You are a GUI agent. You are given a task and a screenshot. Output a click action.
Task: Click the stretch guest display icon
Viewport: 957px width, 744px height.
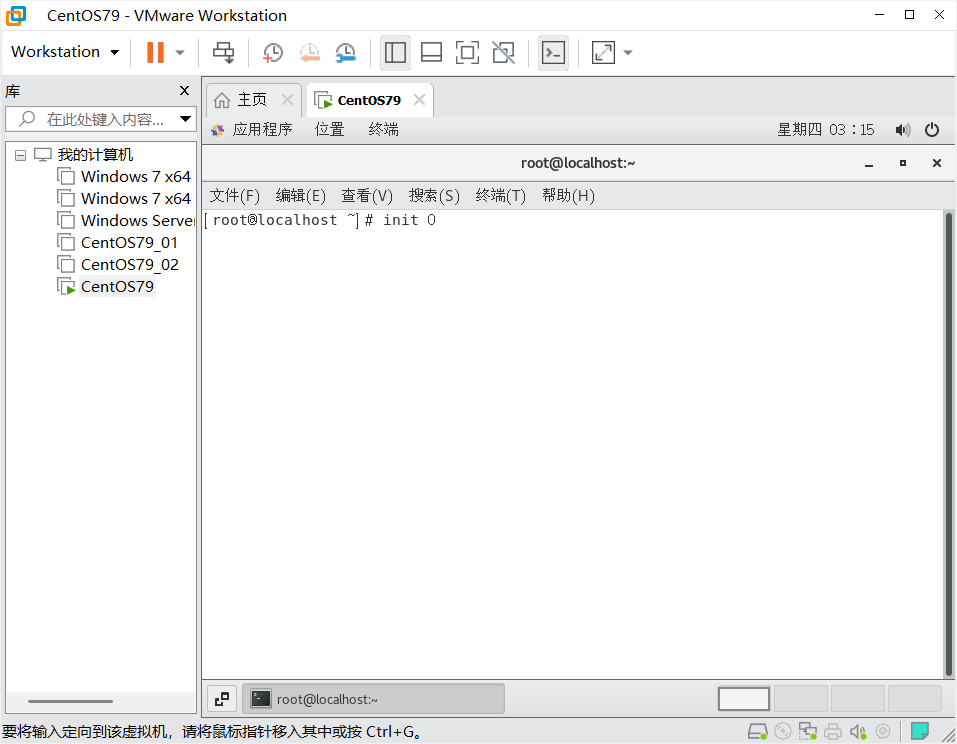coord(603,52)
